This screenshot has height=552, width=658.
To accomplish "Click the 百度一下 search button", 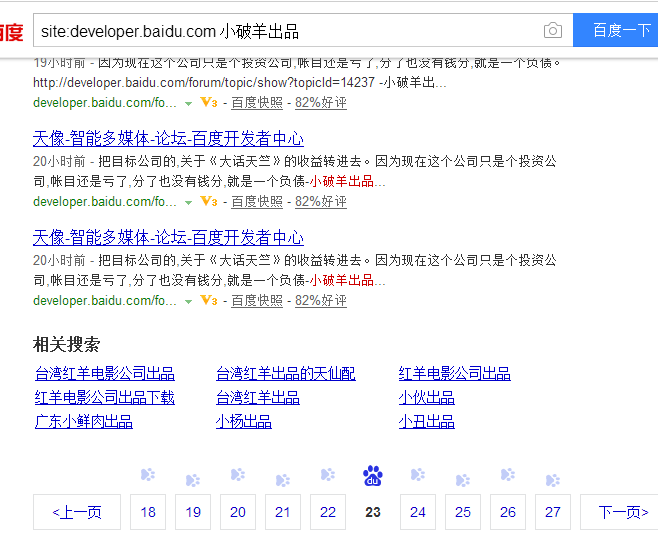I will (x=617, y=31).
